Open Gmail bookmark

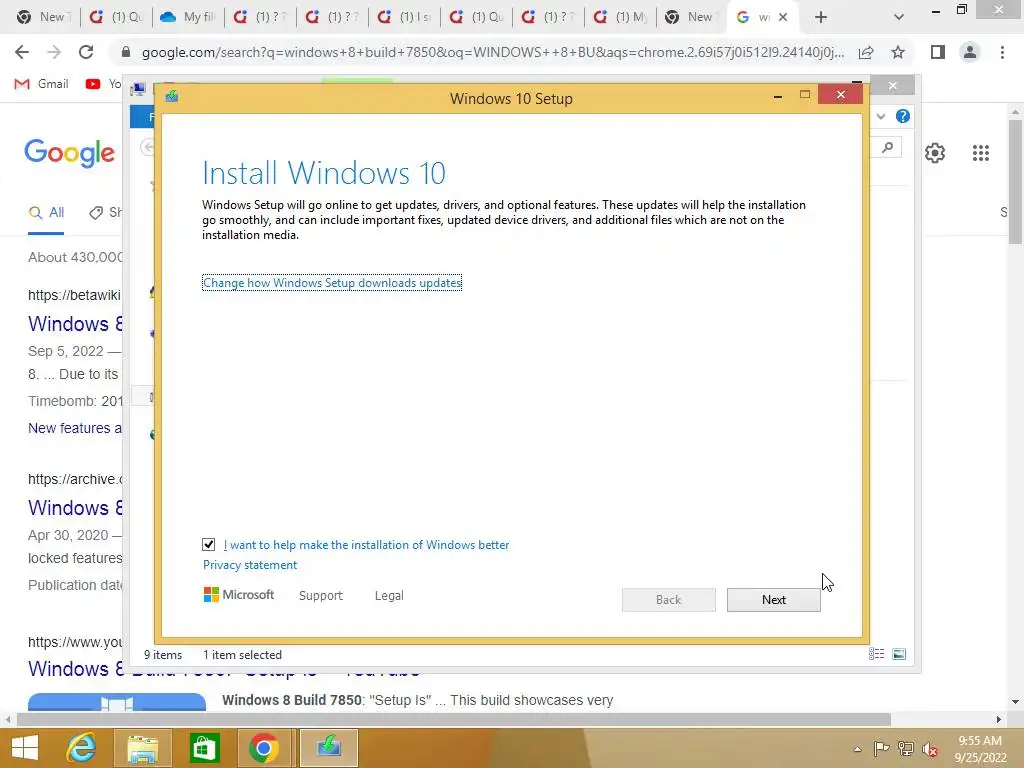click(42, 84)
